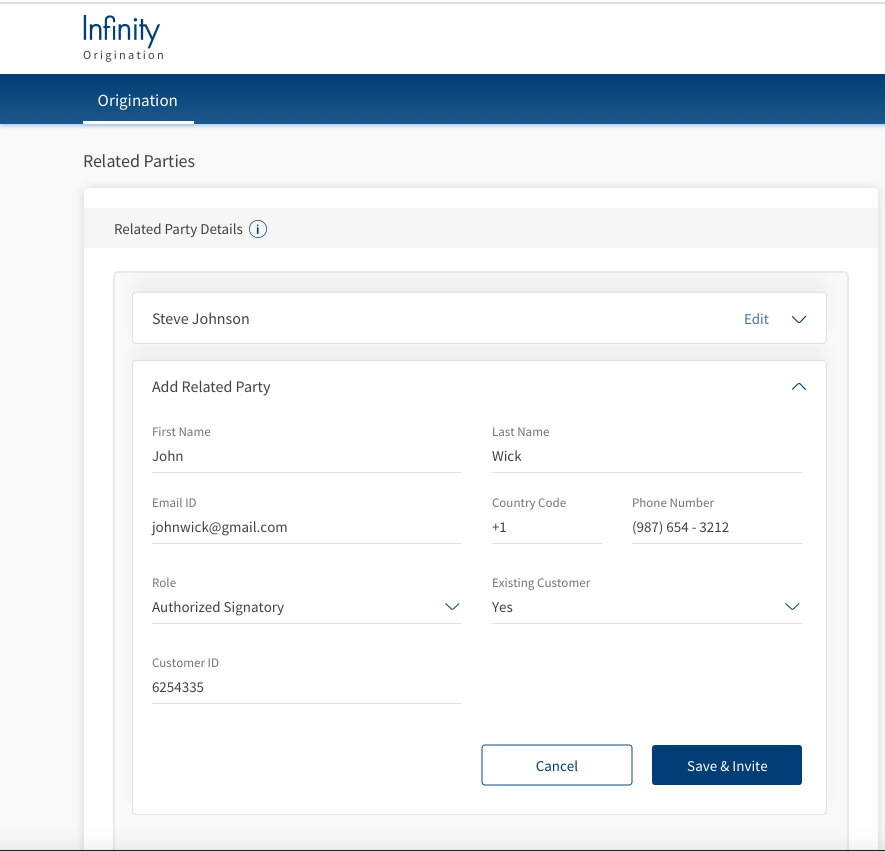The width and height of the screenshot is (885, 851).
Task: Click the Save & Invite button
Action: click(726, 765)
